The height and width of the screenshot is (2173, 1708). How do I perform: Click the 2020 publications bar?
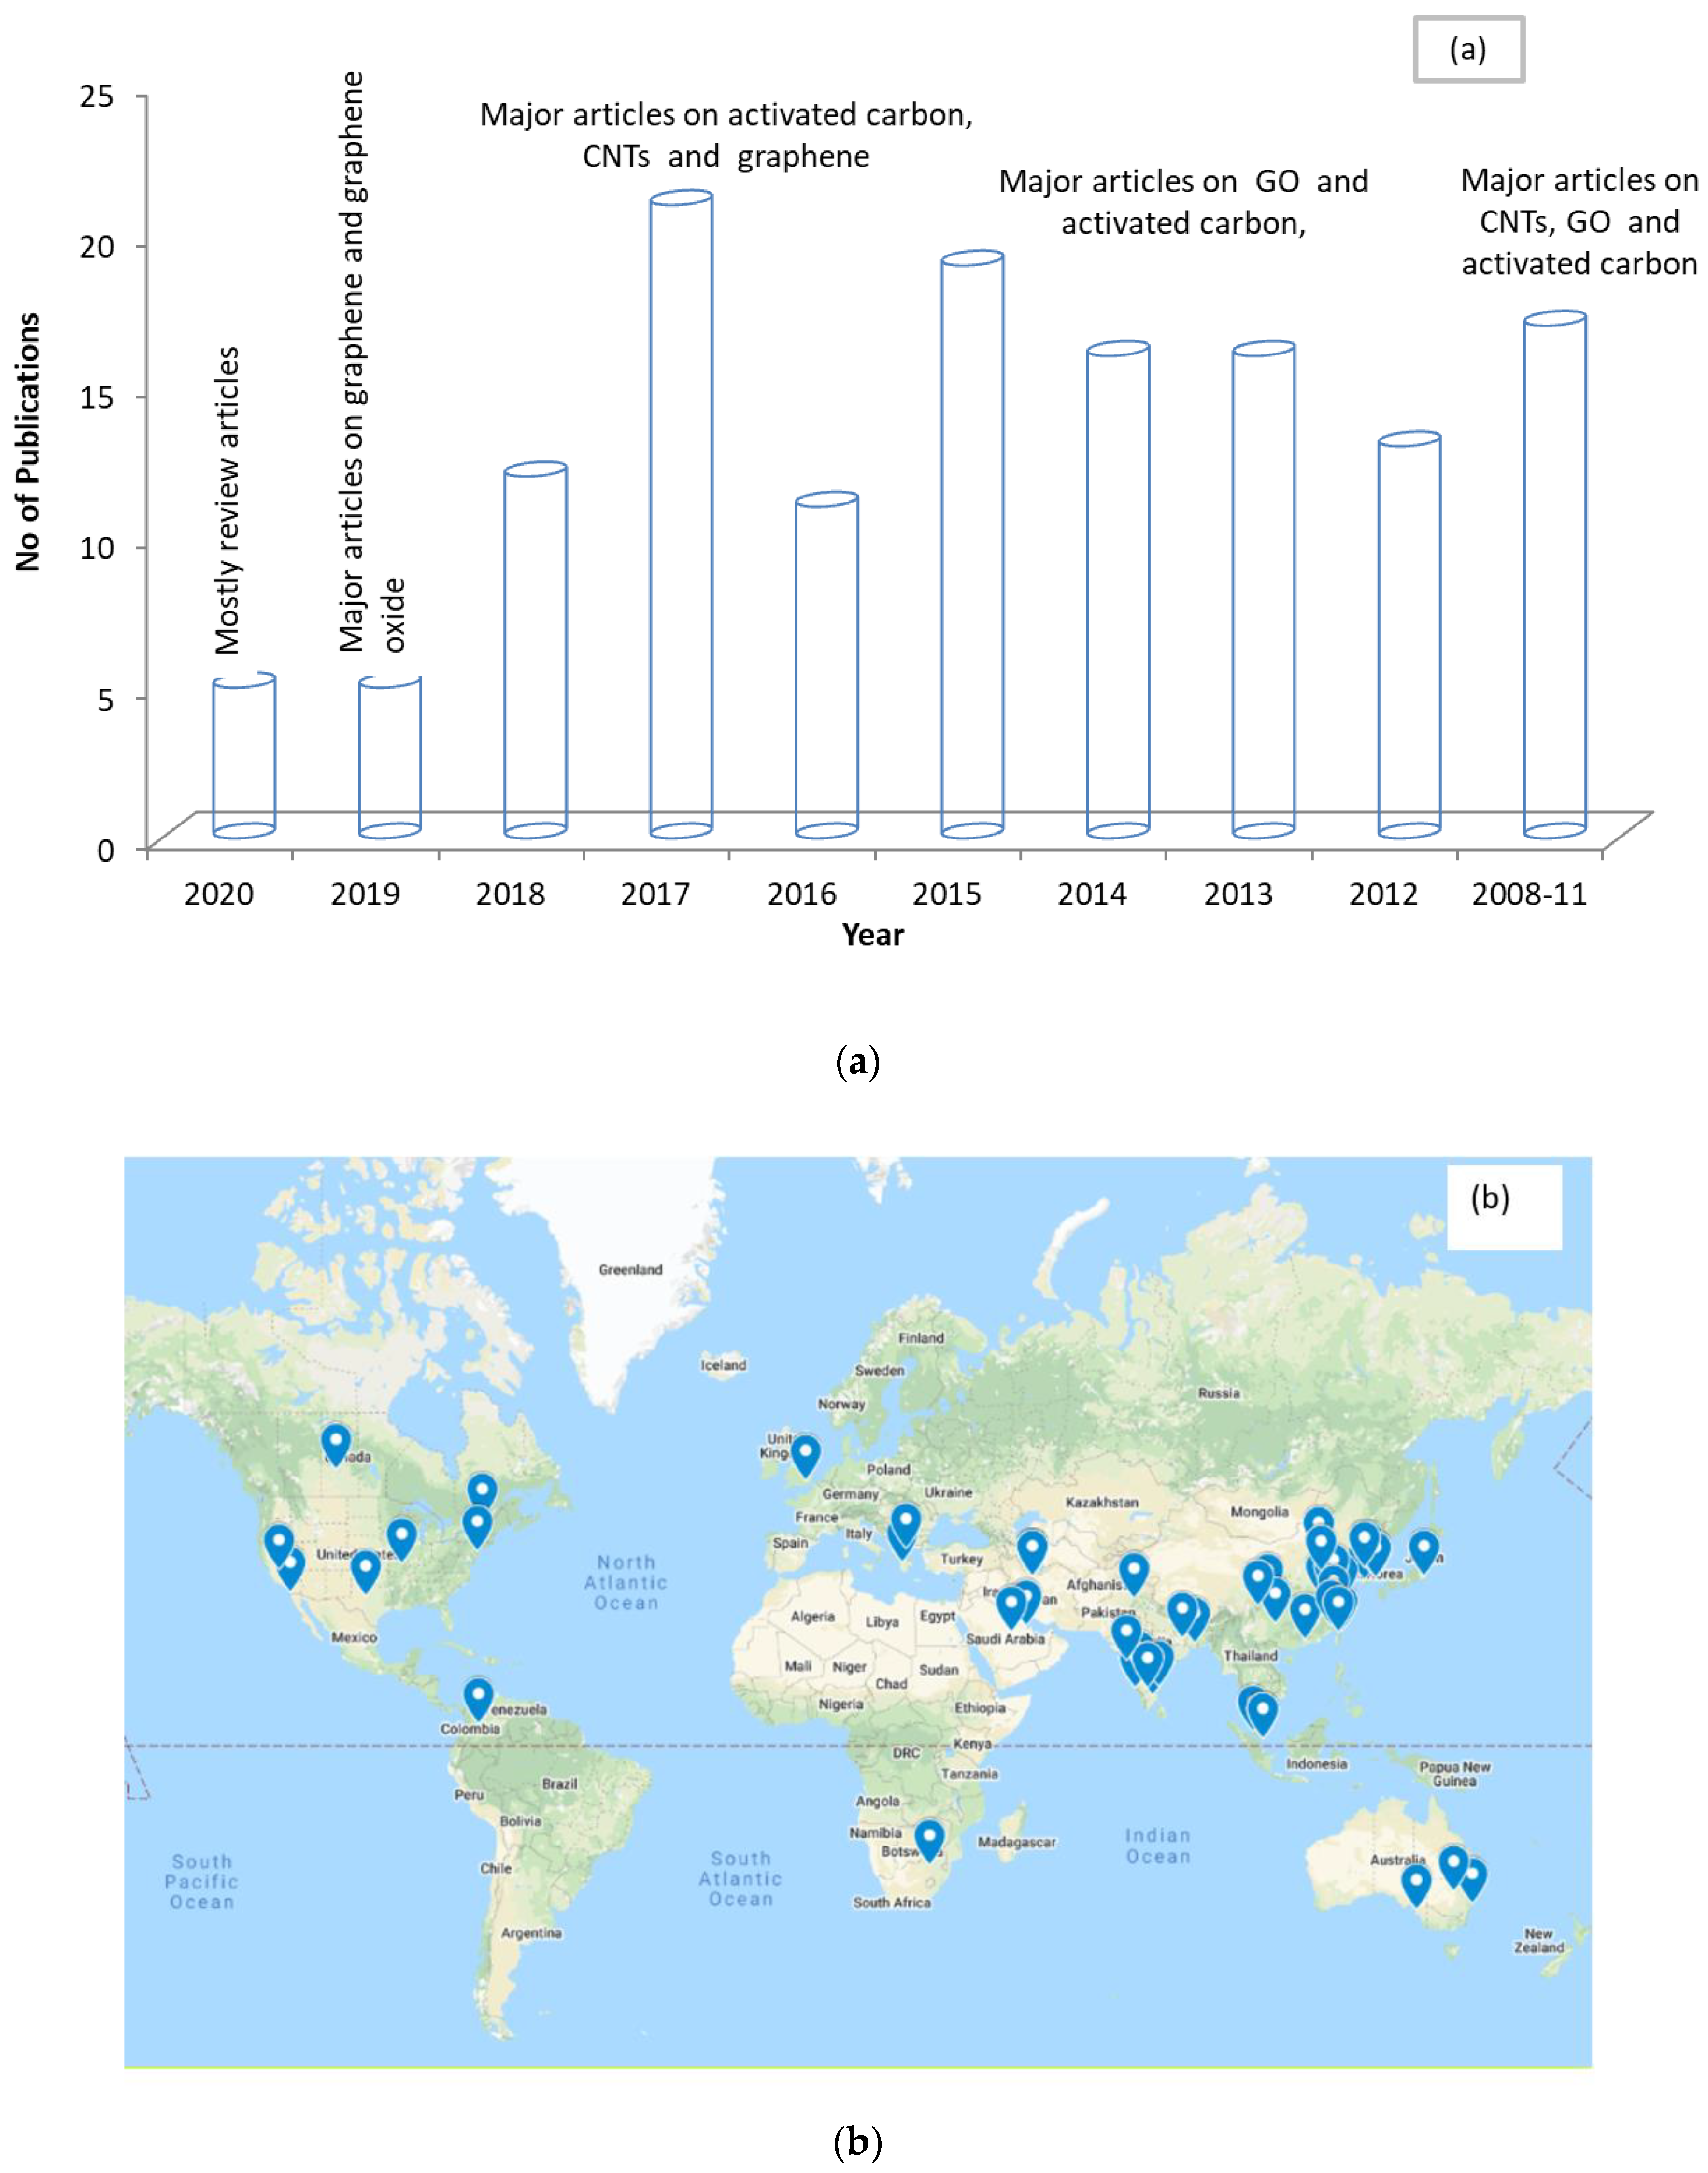point(244,757)
